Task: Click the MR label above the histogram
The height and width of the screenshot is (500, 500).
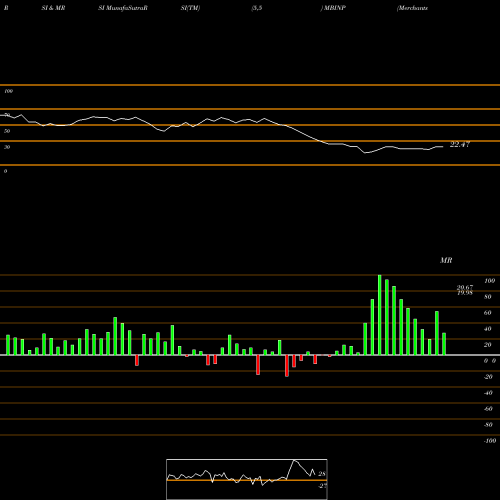Action: tap(446, 260)
